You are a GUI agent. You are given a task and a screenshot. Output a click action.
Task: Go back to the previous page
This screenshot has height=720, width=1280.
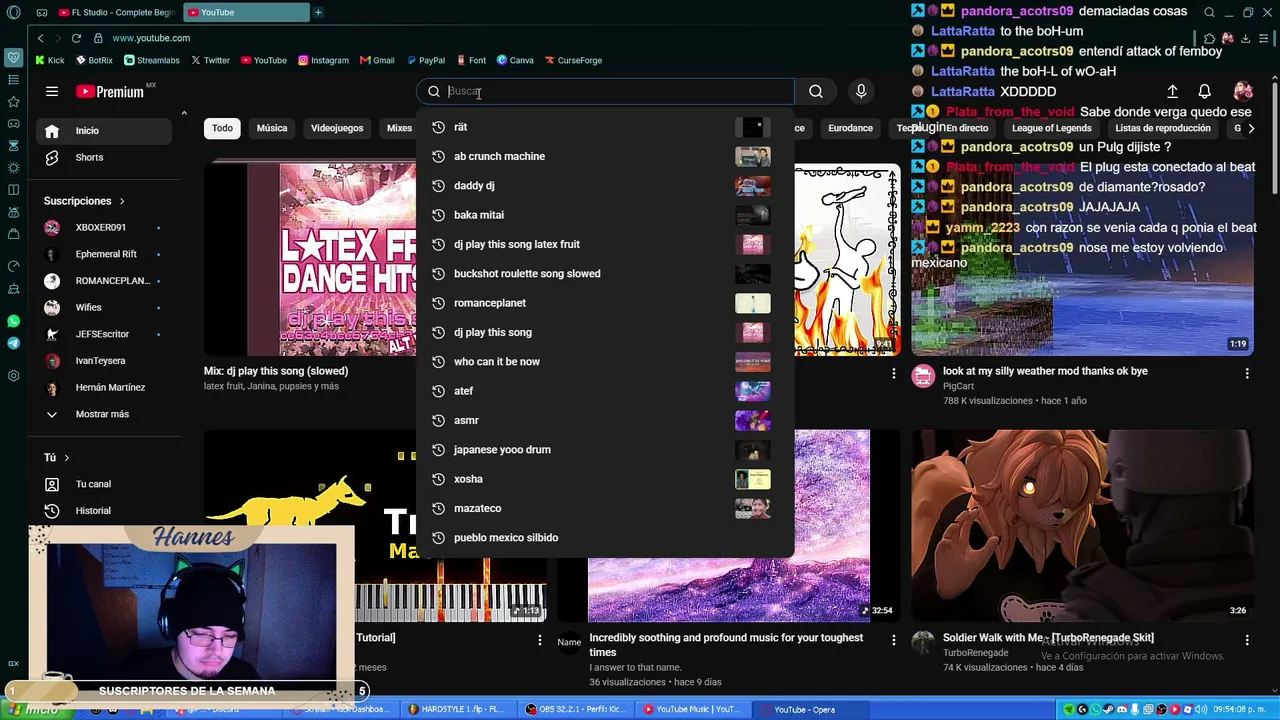point(40,38)
